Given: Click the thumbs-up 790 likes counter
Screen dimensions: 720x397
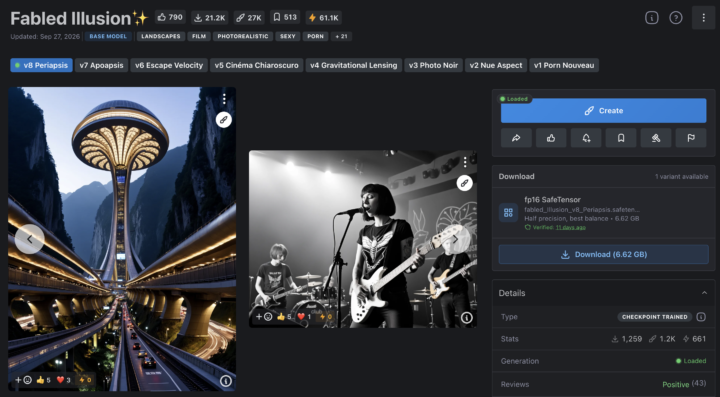Looking at the screenshot, I should 170,17.
